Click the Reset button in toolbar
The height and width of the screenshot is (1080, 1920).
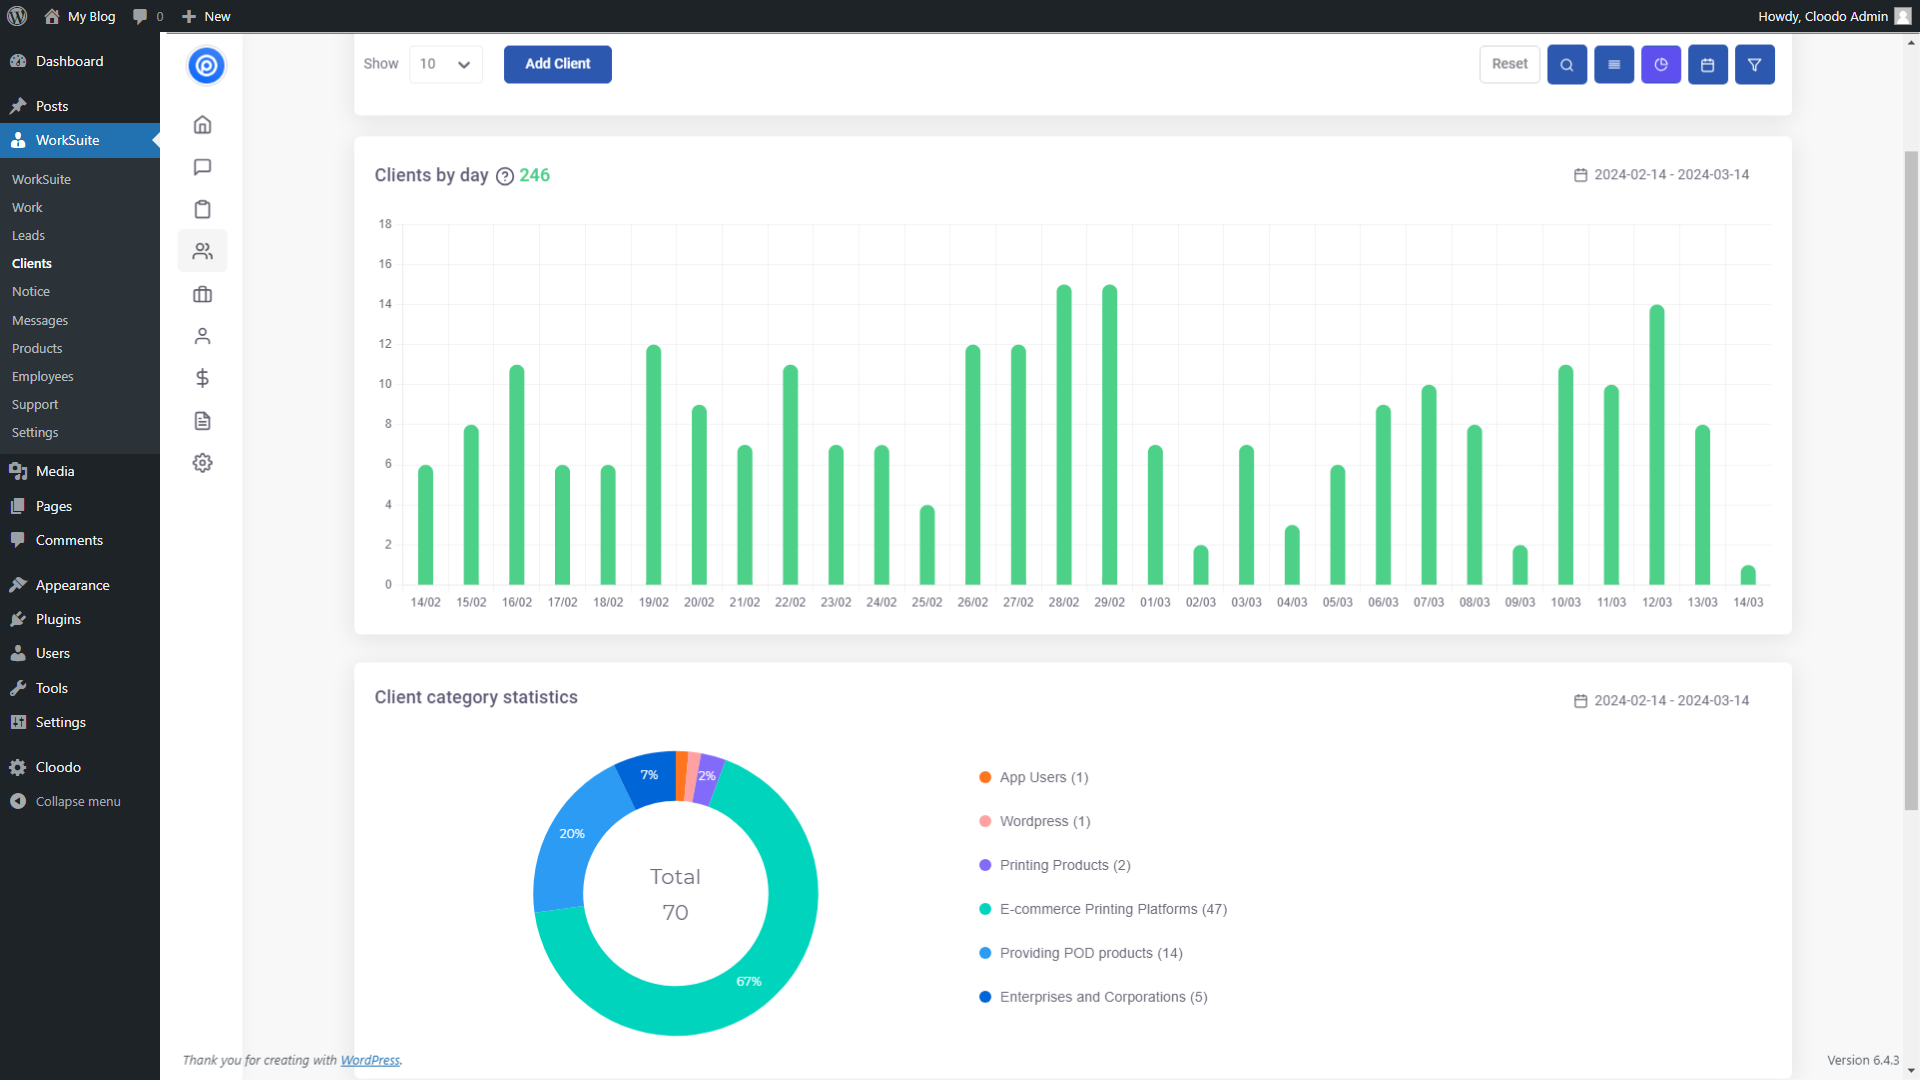click(x=1509, y=63)
